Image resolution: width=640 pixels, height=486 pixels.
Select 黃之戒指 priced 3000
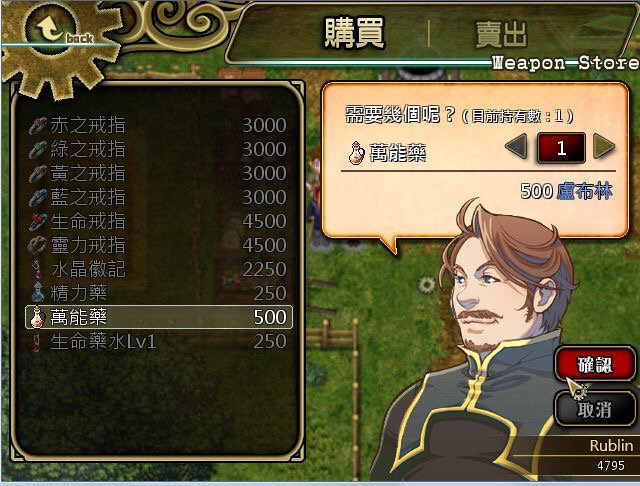(158, 173)
